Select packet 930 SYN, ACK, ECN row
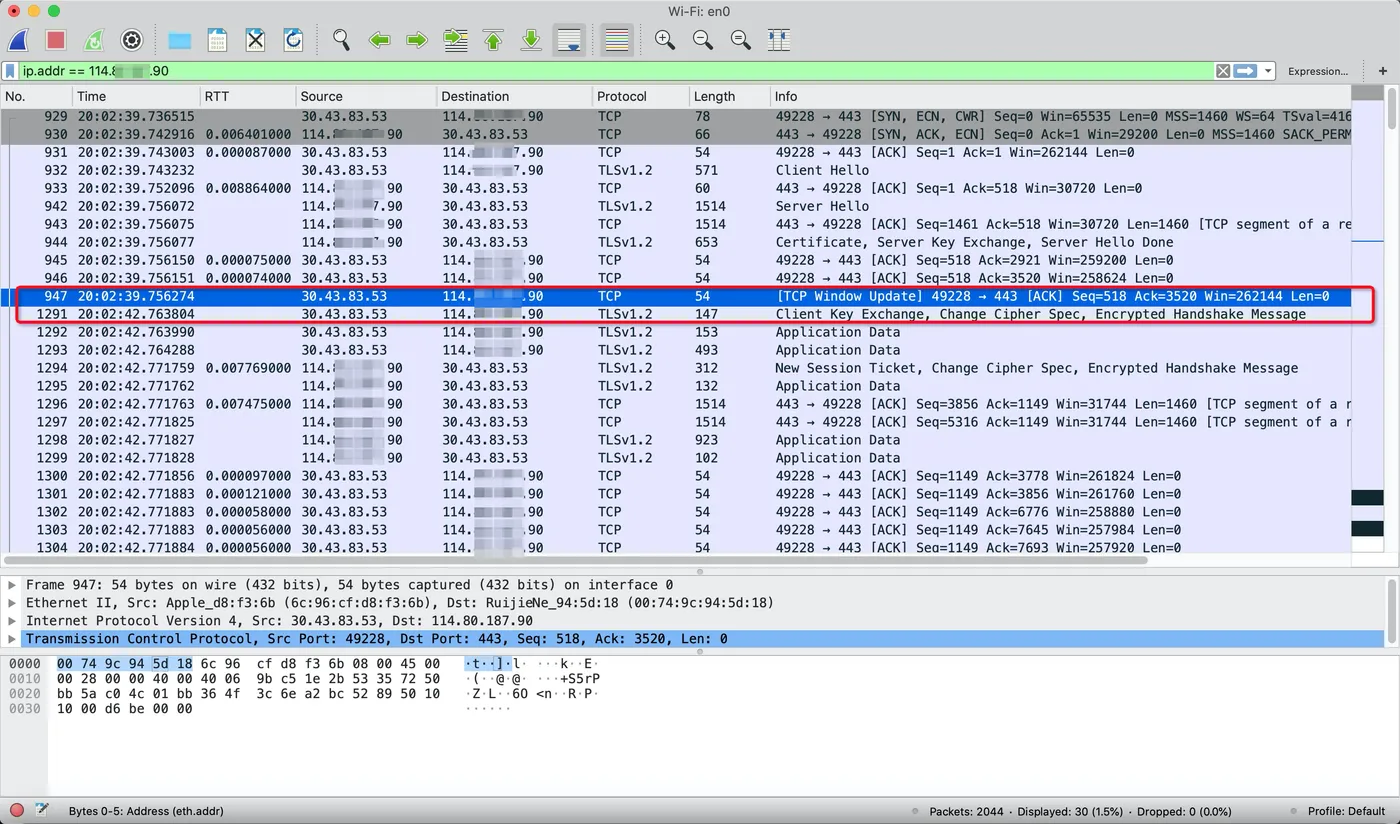The height and width of the screenshot is (824, 1400). click(x=676, y=134)
